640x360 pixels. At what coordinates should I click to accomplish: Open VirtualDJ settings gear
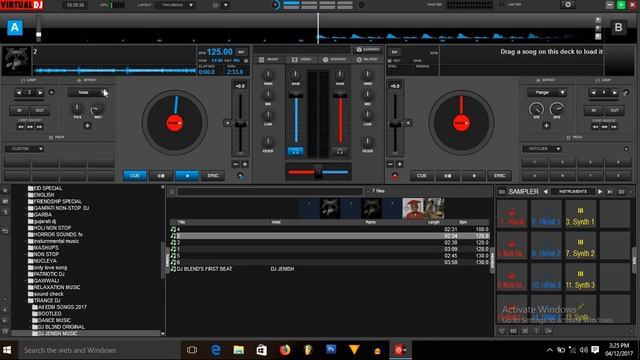point(568,4)
